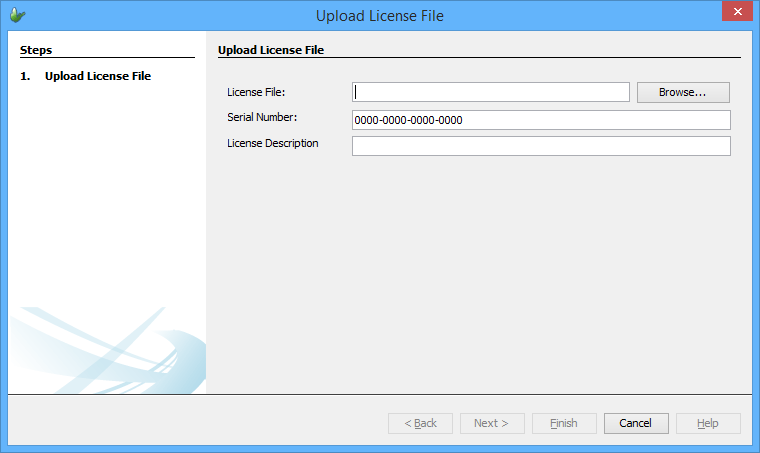Click into the Serial Number field
Viewport: 760px width, 453px height.
541,120
